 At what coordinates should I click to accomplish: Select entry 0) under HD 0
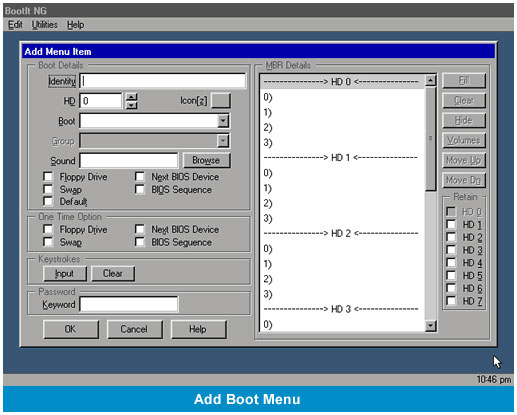342,97
